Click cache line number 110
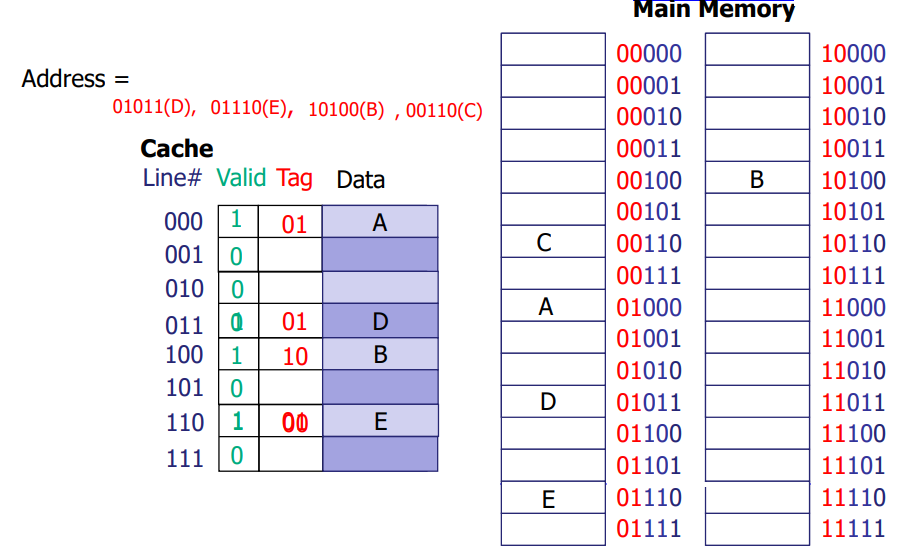Image resolution: width=902 pixels, height=551 pixels. 185,423
